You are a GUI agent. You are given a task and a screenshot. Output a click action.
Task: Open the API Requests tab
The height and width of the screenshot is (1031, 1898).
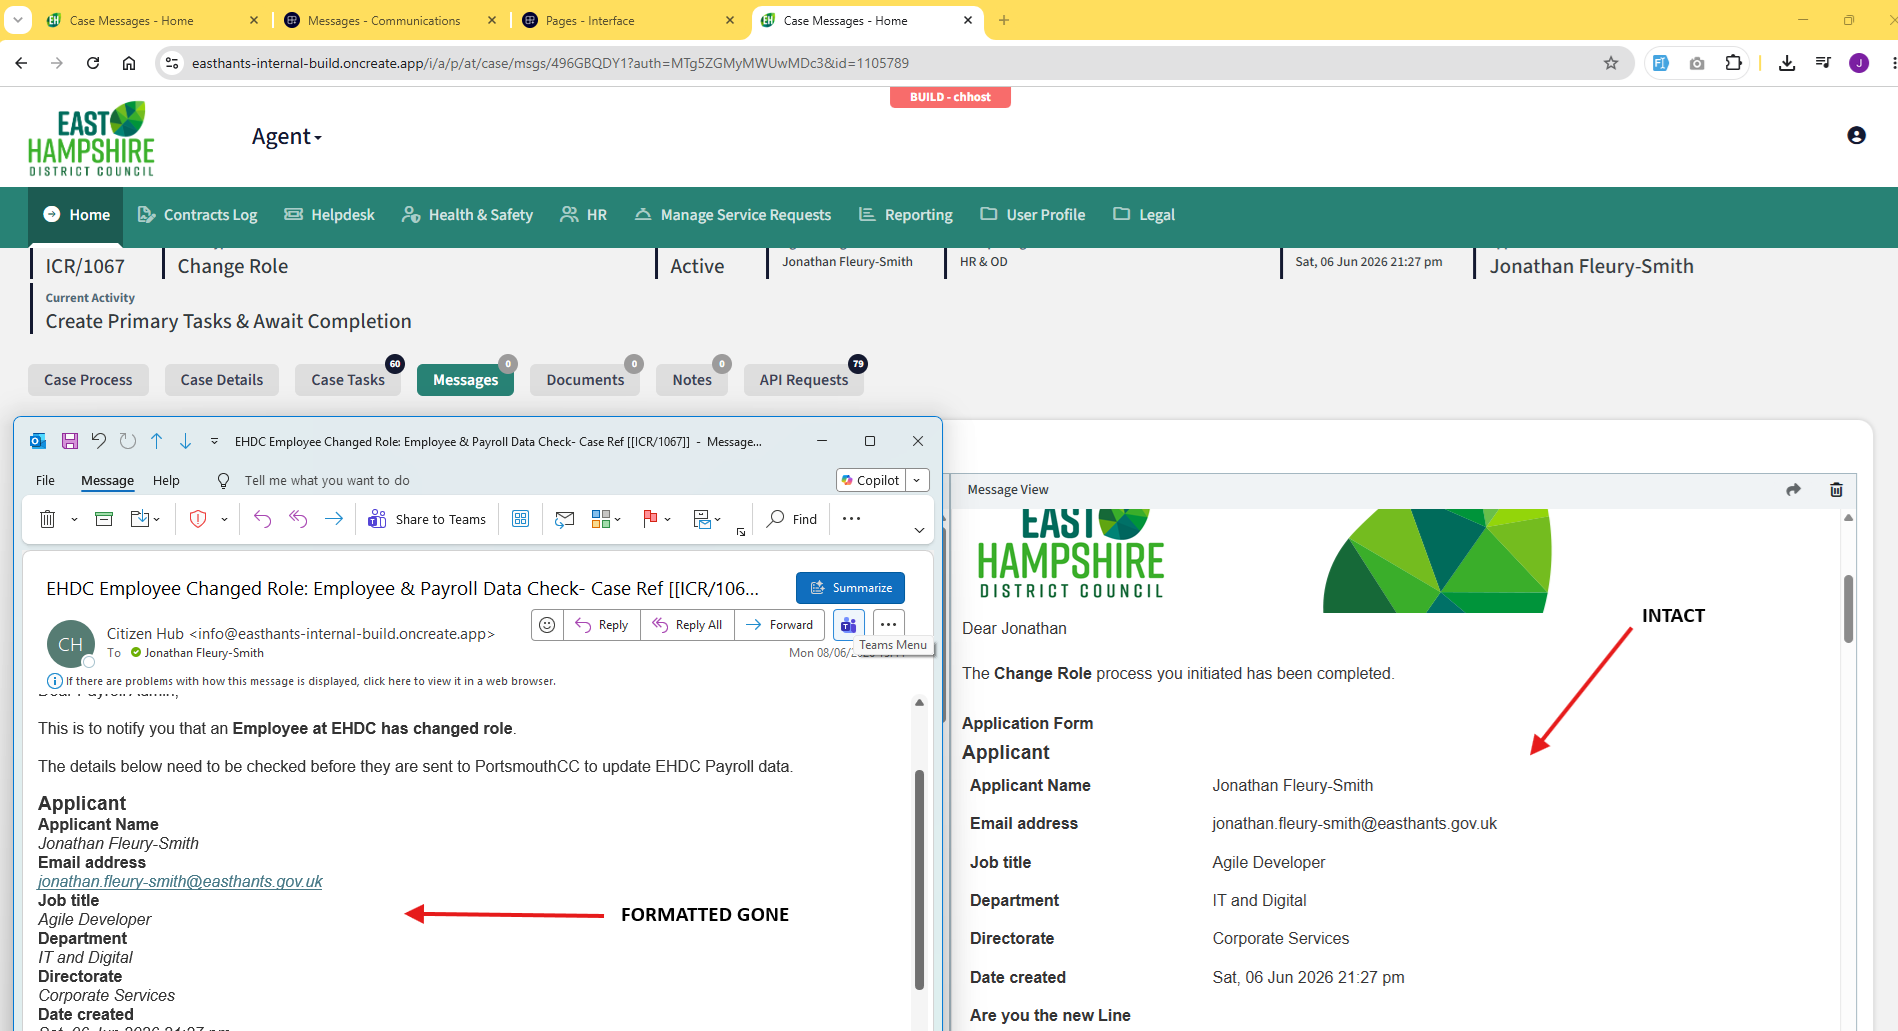(x=804, y=380)
